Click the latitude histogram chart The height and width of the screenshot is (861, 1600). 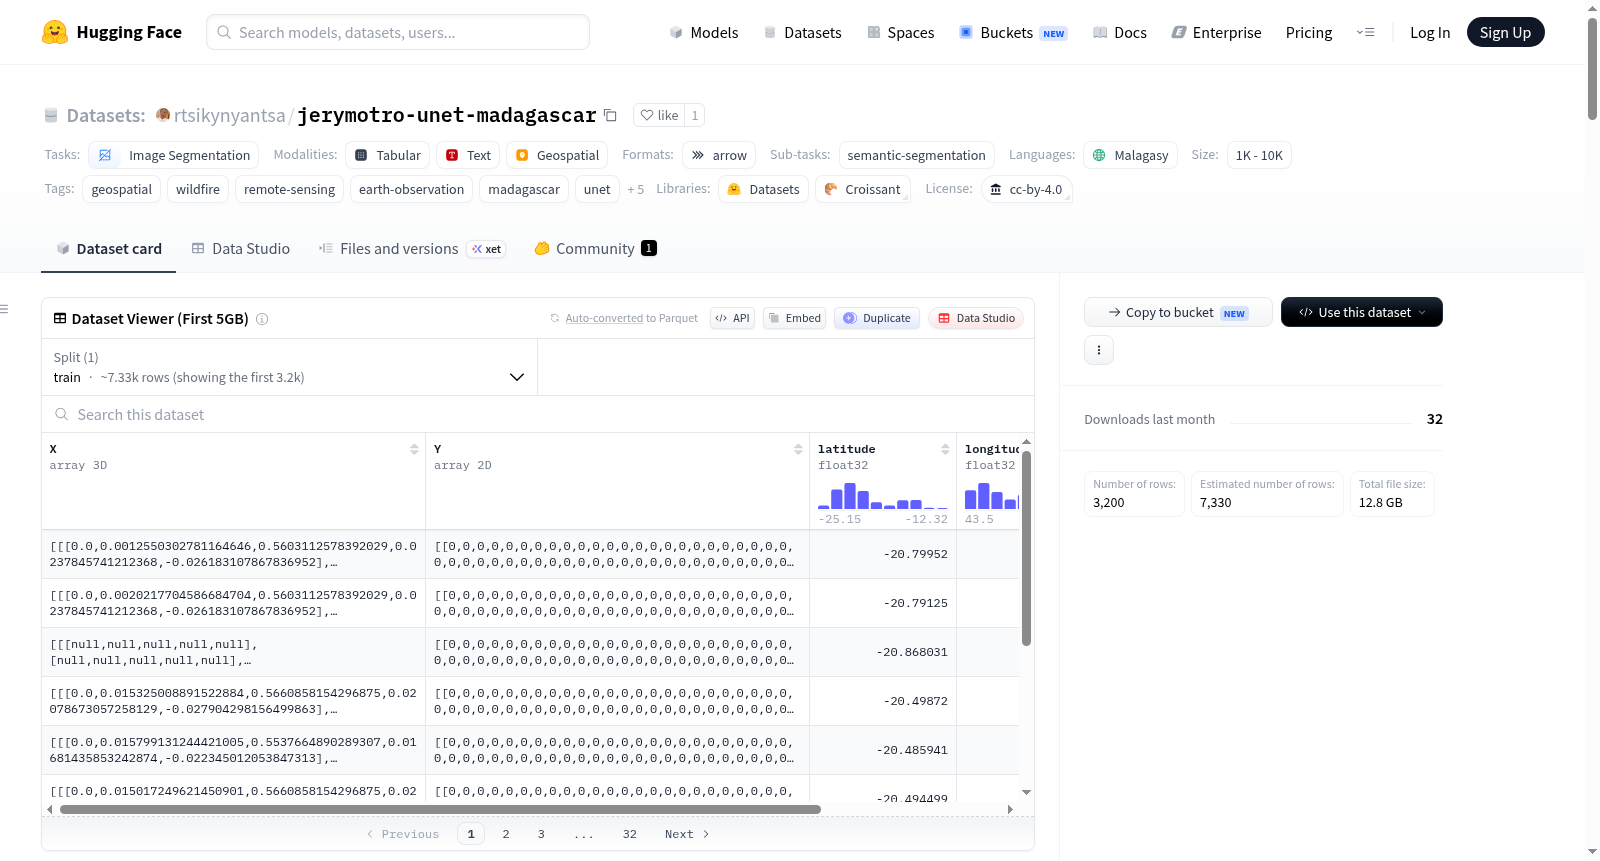(x=883, y=496)
